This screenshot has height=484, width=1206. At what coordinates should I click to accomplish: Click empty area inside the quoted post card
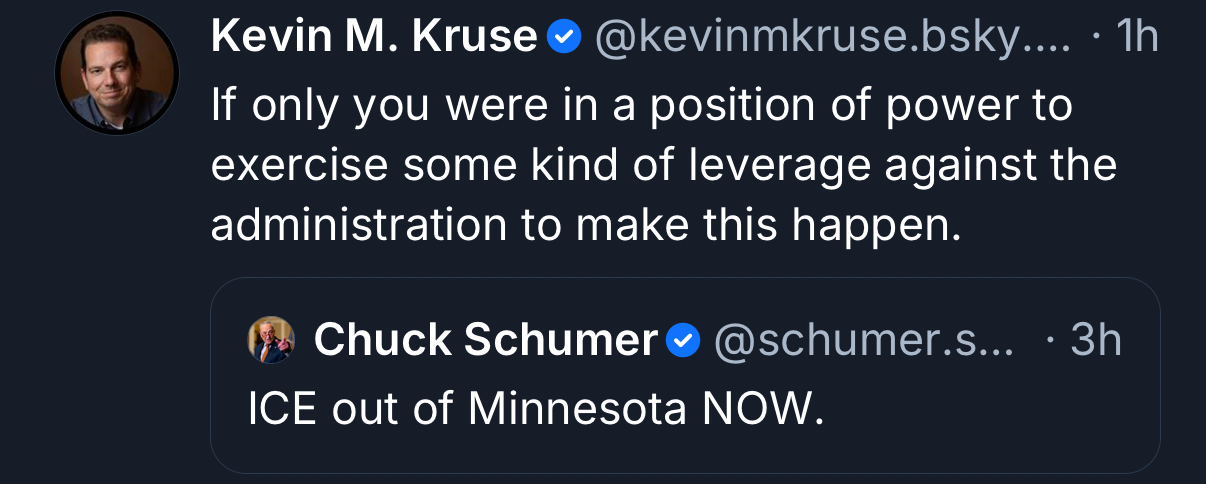(x=1000, y=420)
